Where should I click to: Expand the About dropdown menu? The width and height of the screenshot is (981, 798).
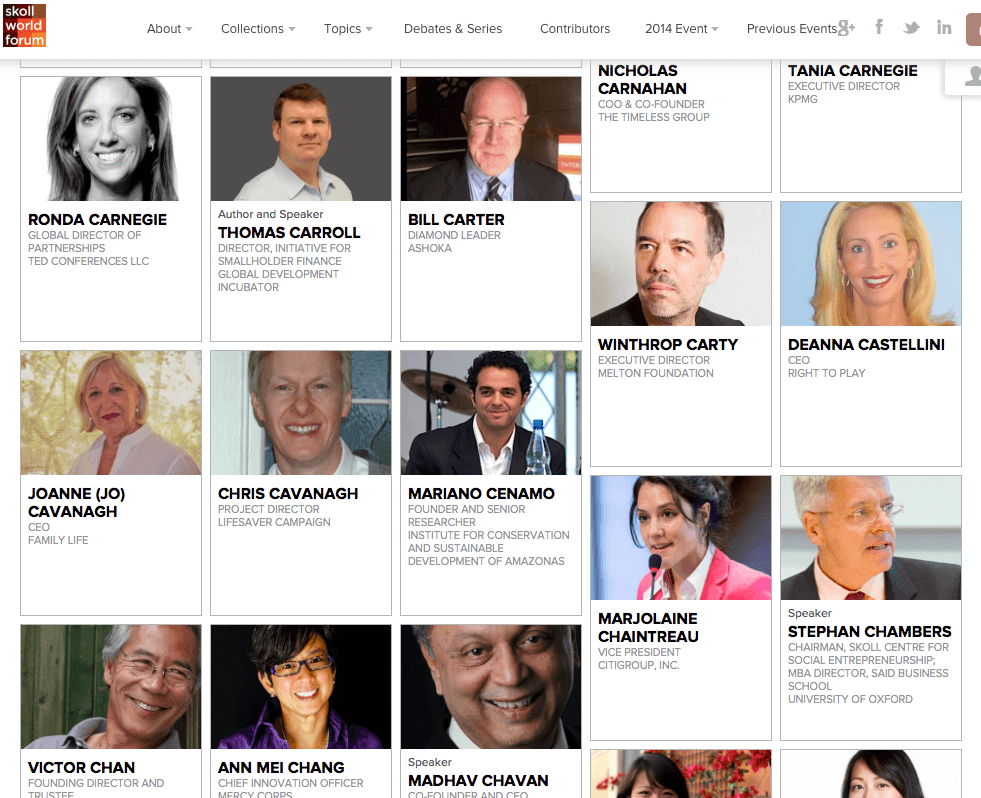(x=170, y=29)
